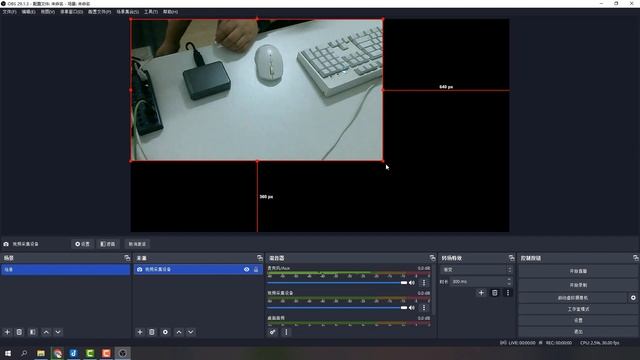
Task: Remove selected scene with trash icon
Action: pos(19,332)
